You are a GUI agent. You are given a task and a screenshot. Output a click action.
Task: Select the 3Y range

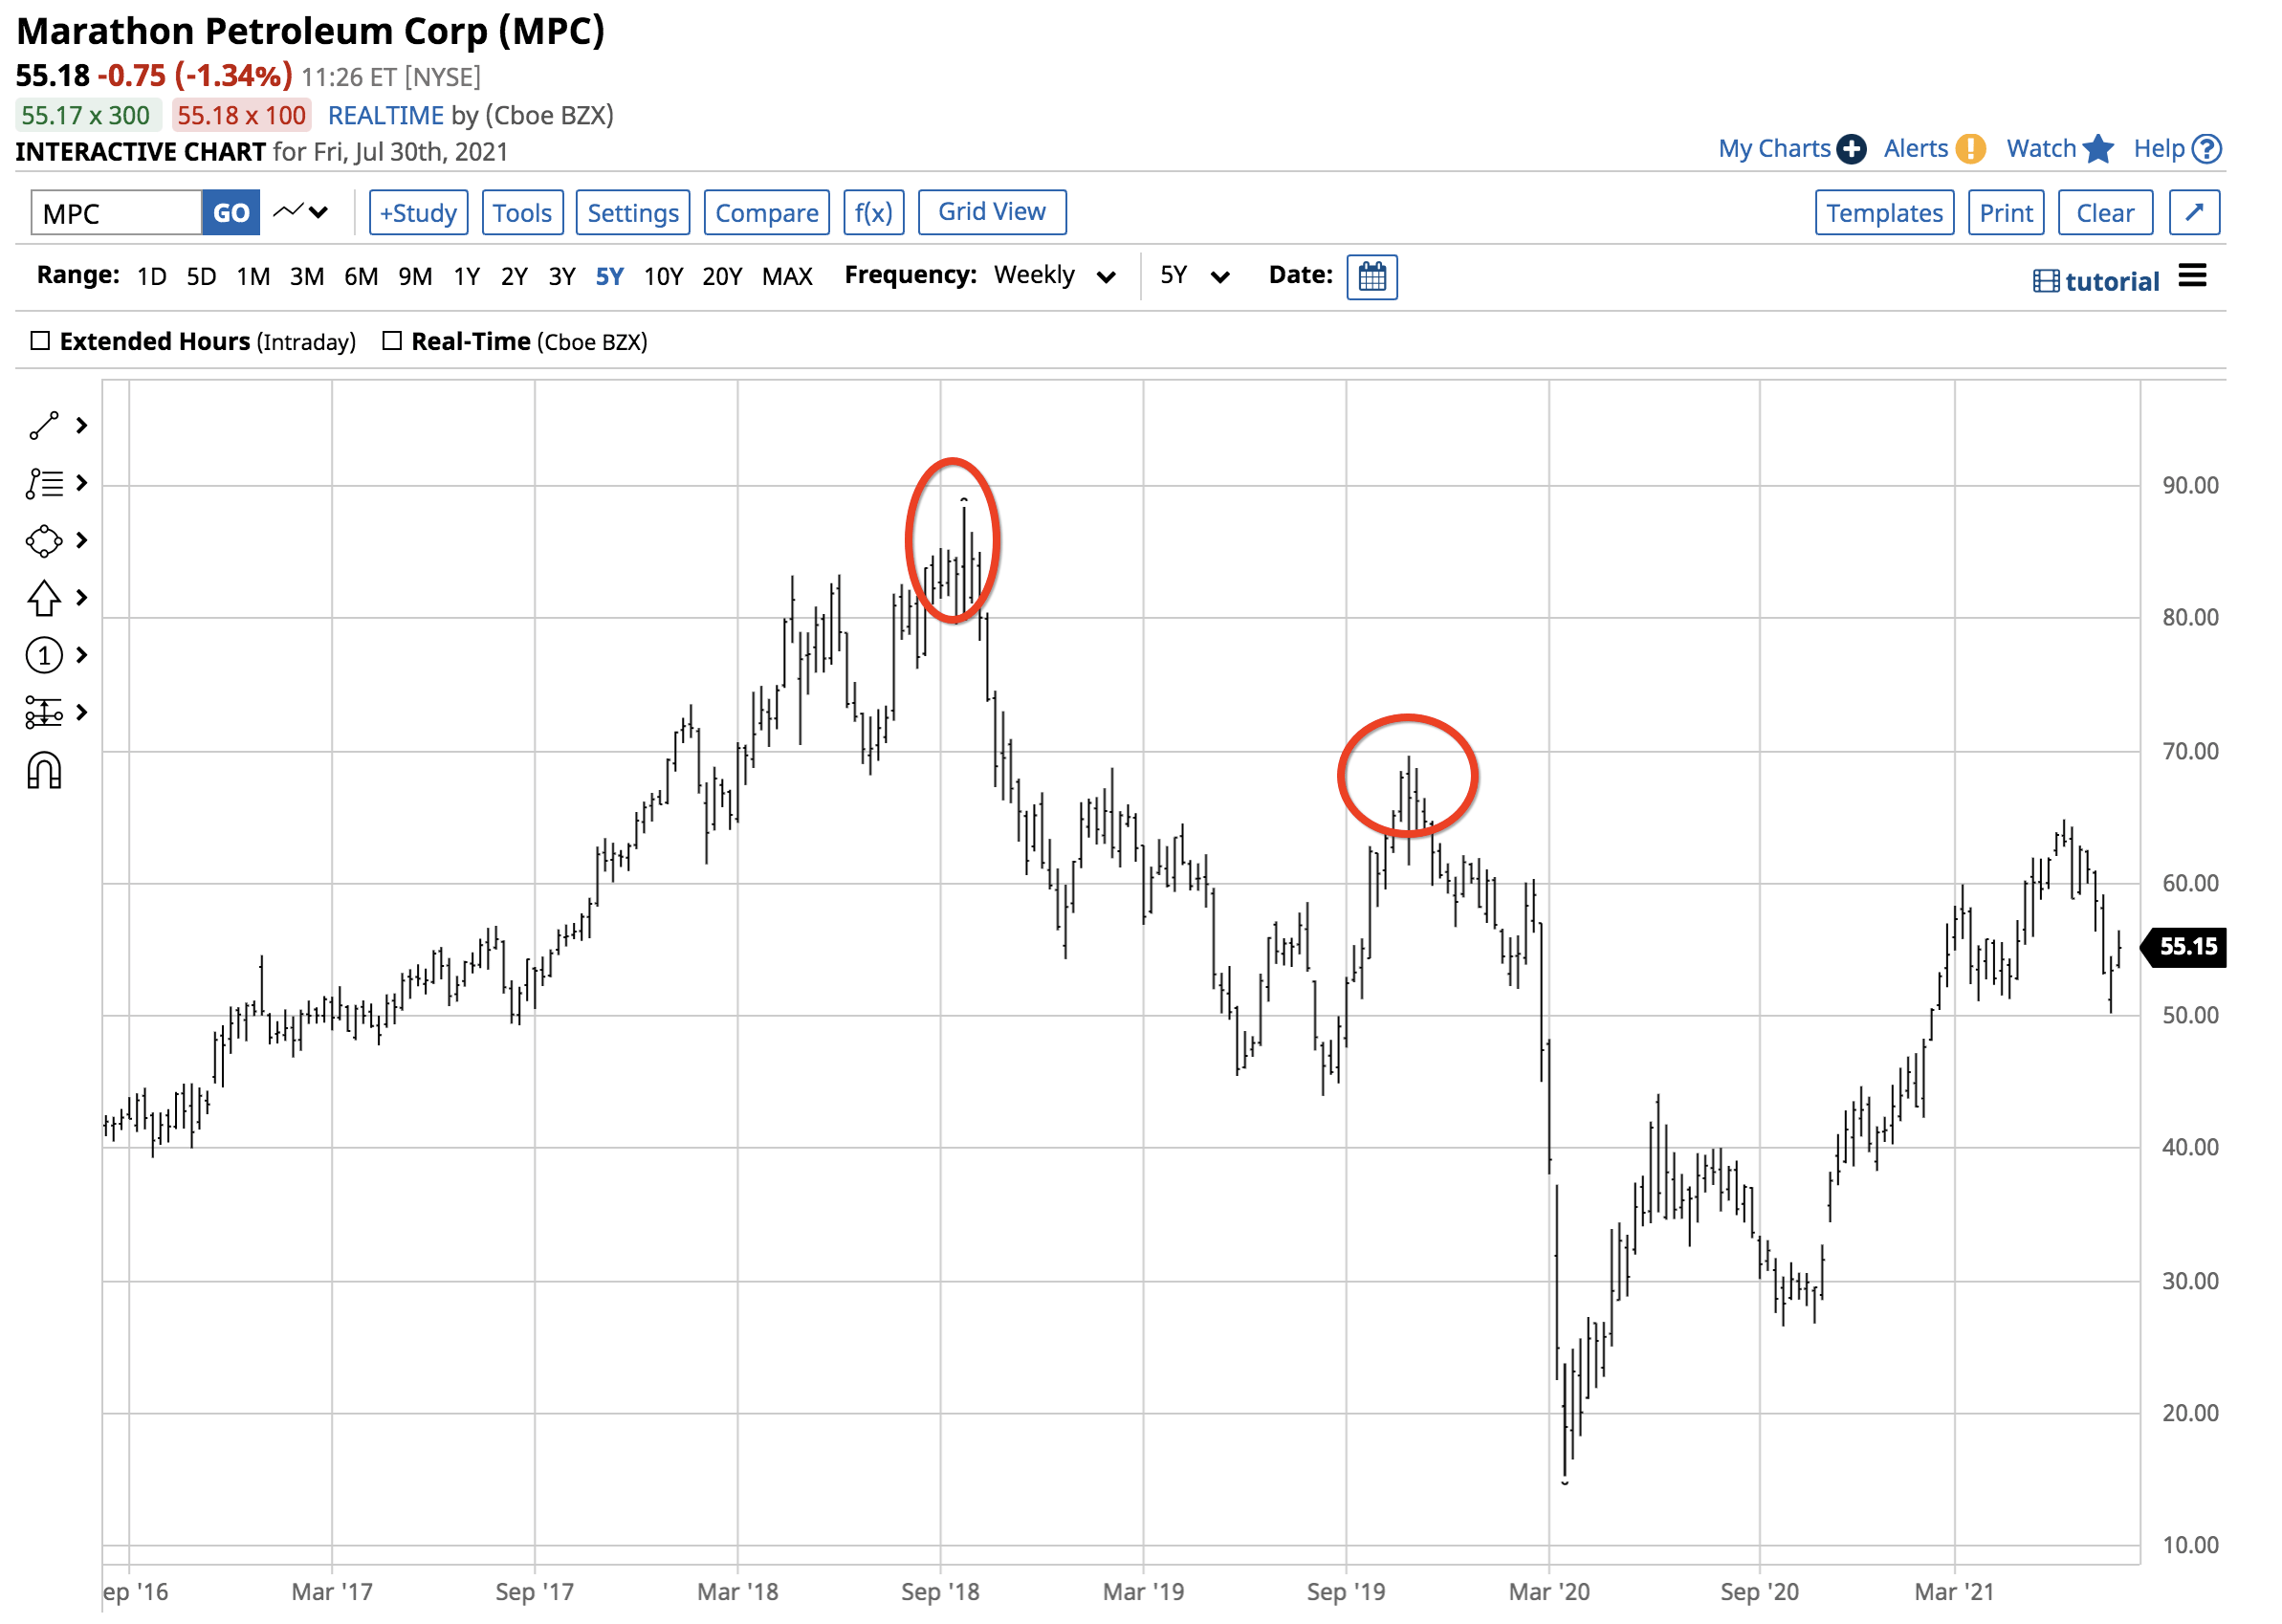[x=562, y=276]
